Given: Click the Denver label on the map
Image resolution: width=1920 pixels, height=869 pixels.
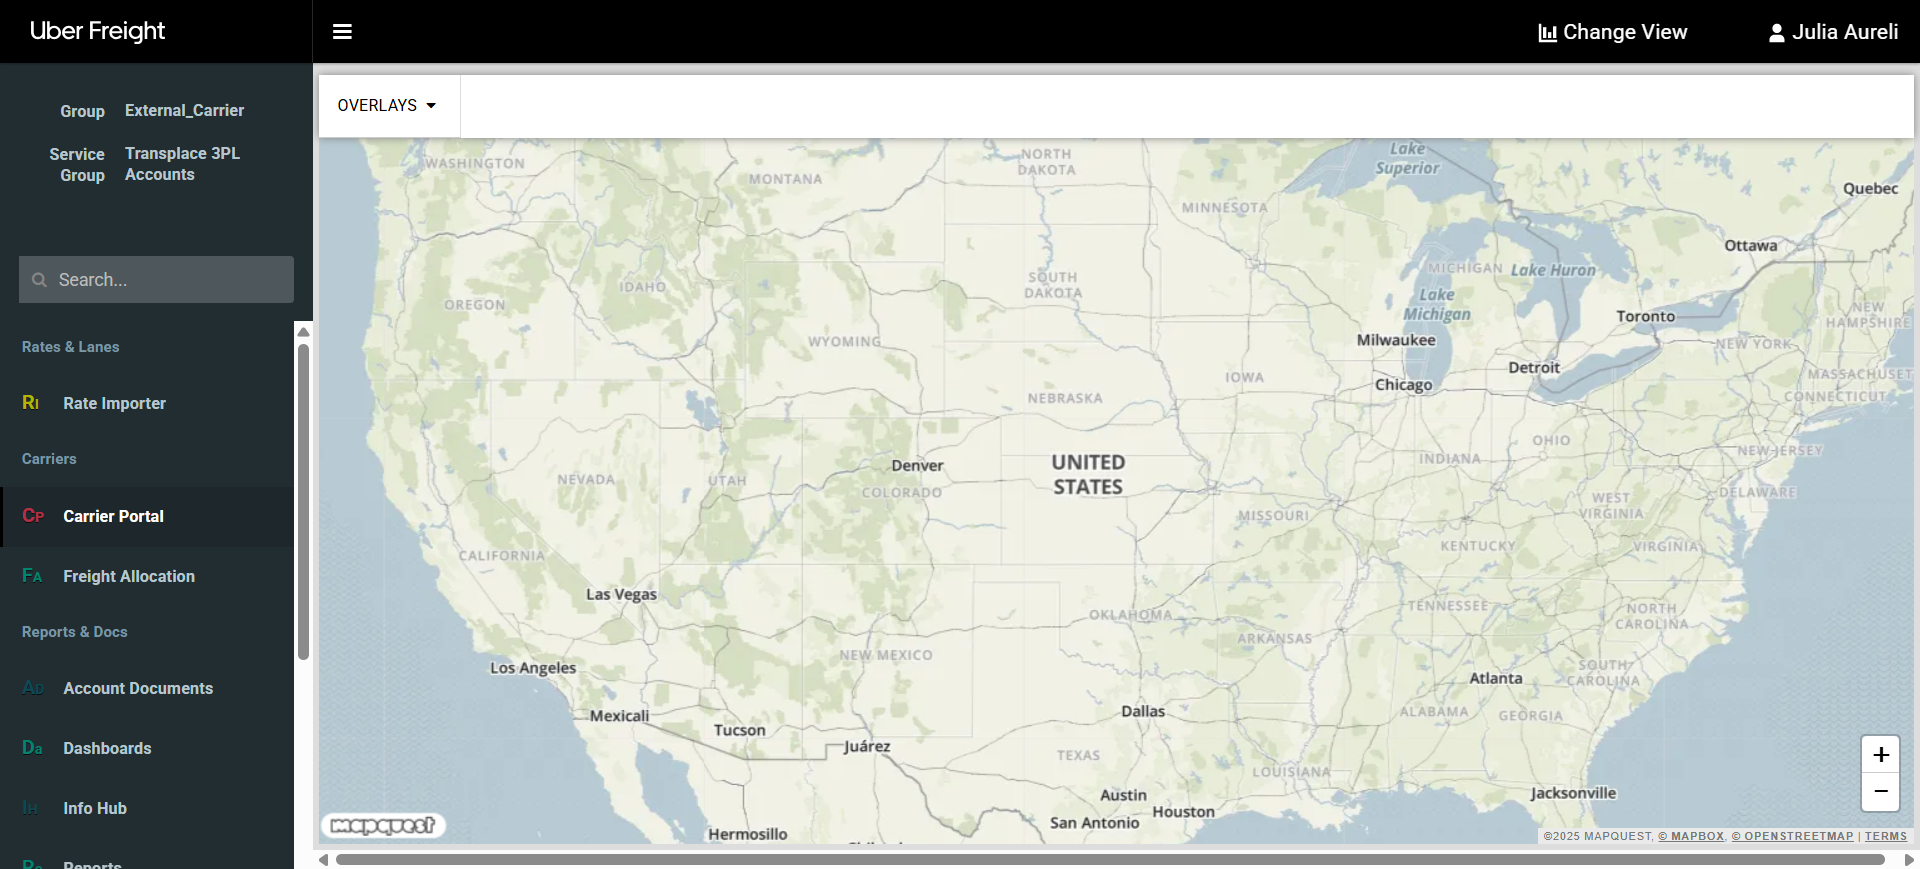Looking at the screenshot, I should (917, 466).
